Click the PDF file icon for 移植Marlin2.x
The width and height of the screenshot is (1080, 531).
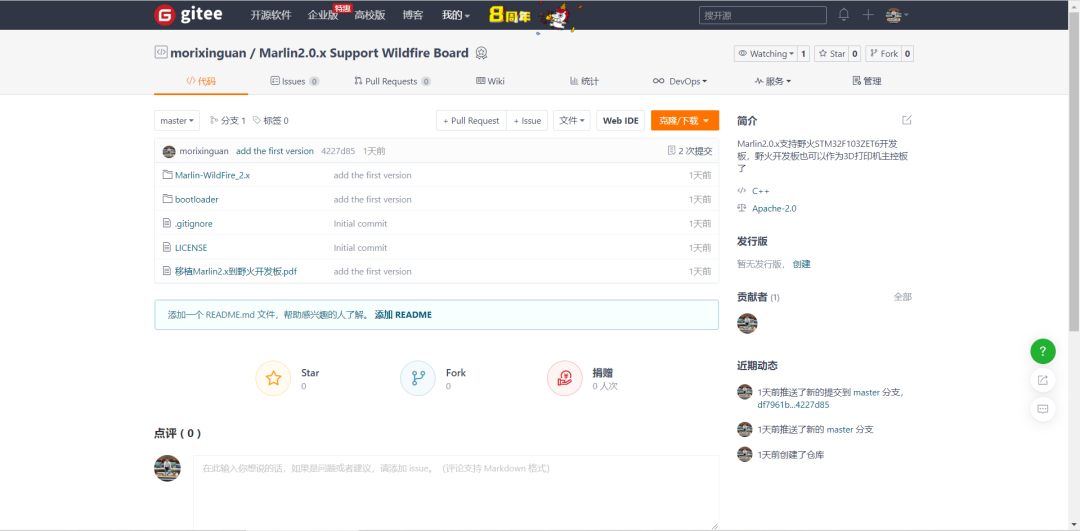coord(167,271)
